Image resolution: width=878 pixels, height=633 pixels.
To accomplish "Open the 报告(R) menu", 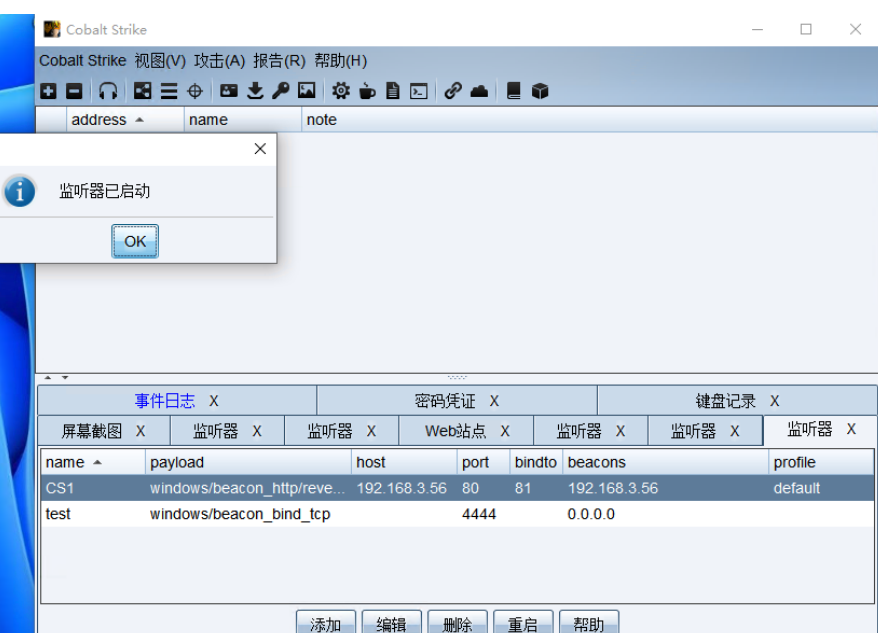I will pyautogui.click(x=279, y=60).
